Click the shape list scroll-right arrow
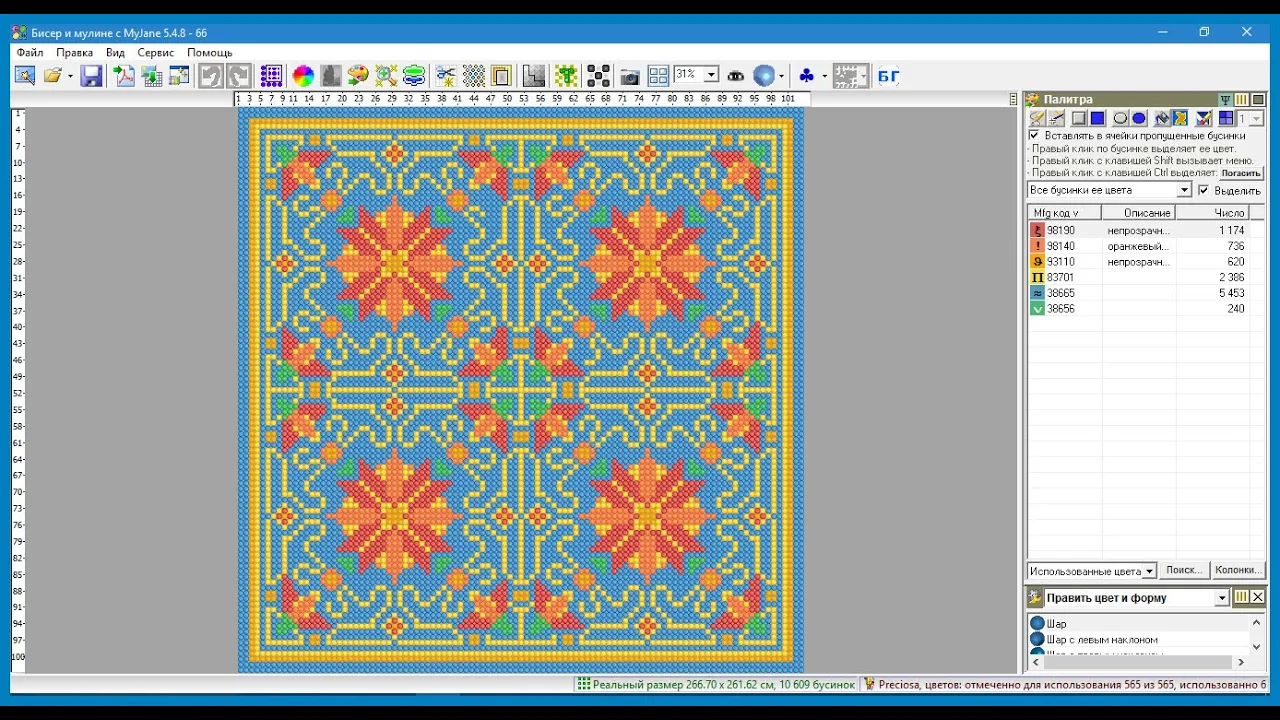Screen dimensions: 1280x720 point(1239,662)
